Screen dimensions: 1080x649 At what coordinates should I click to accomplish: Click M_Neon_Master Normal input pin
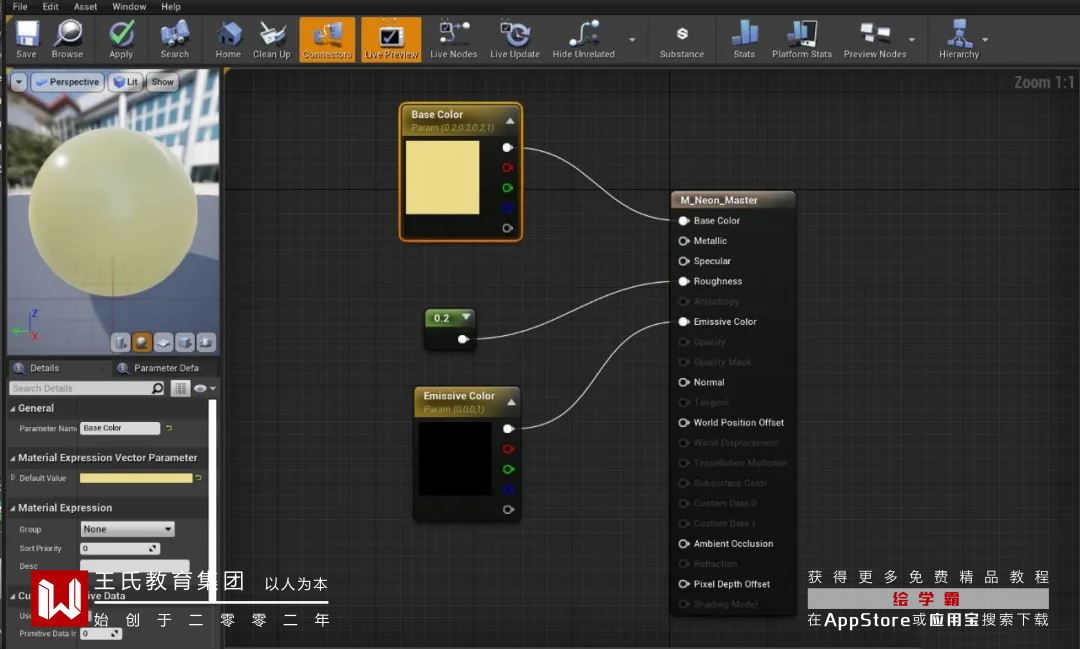tap(684, 382)
